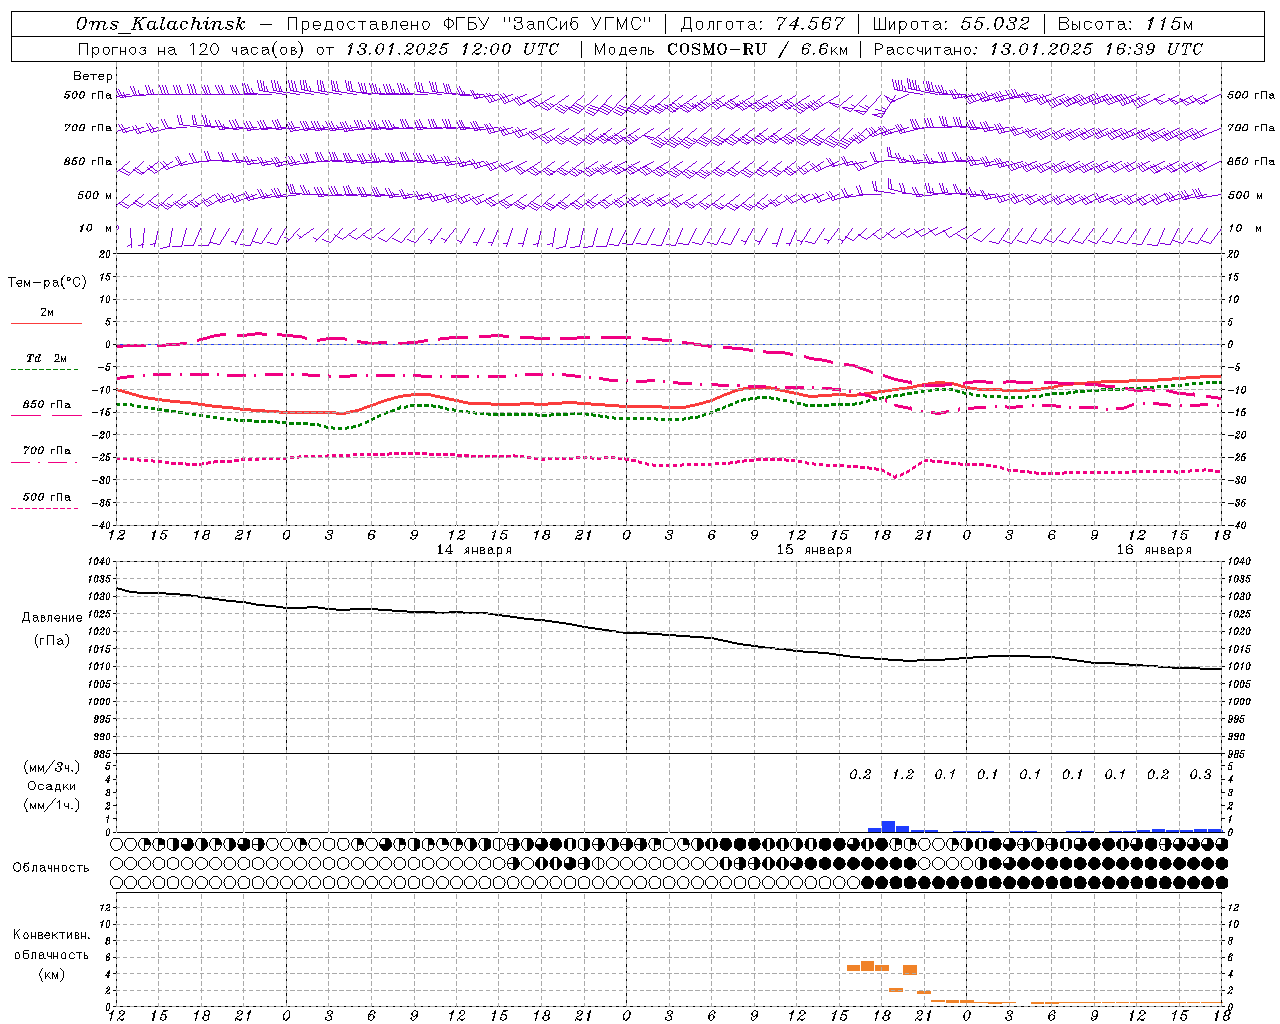
Task: Click the "Конвективн." convective cloud label
Action: point(51,935)
